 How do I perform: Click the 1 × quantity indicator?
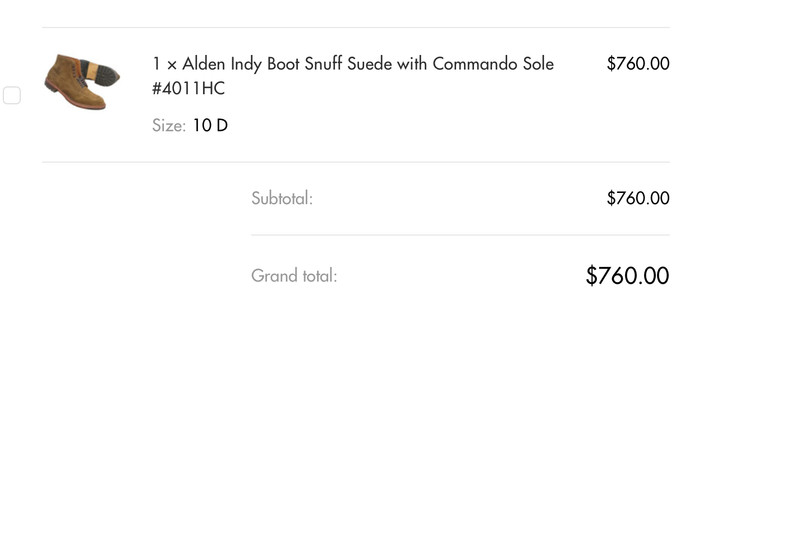point(164,64)
